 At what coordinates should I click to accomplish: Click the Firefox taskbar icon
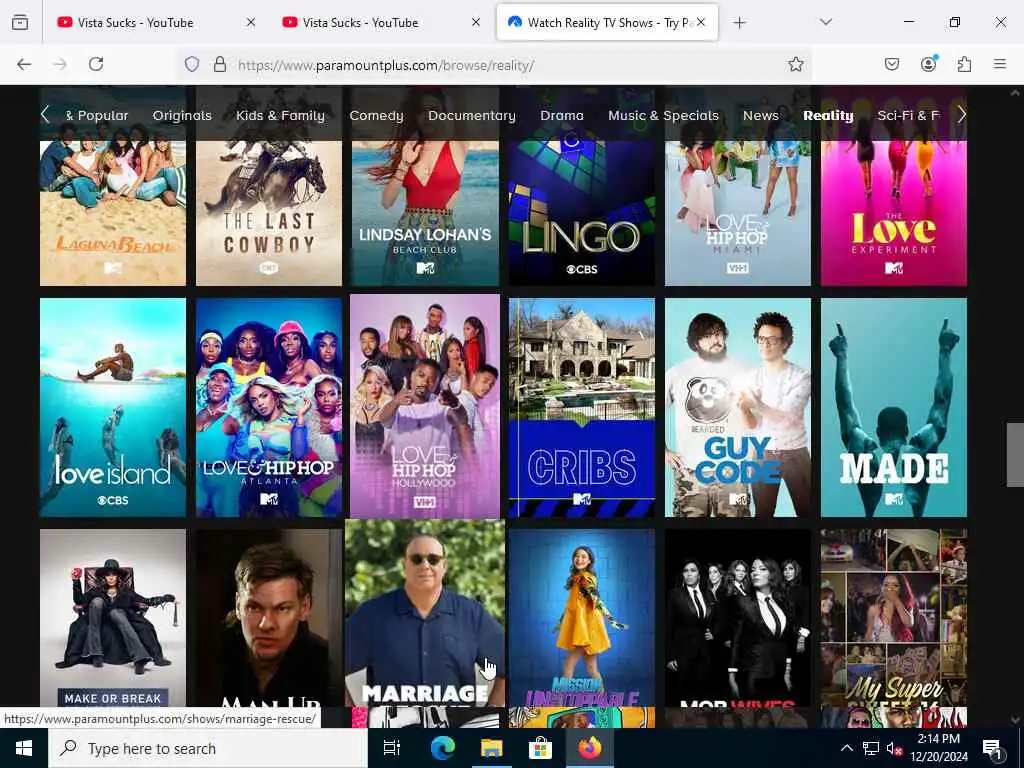coord(590,748)
